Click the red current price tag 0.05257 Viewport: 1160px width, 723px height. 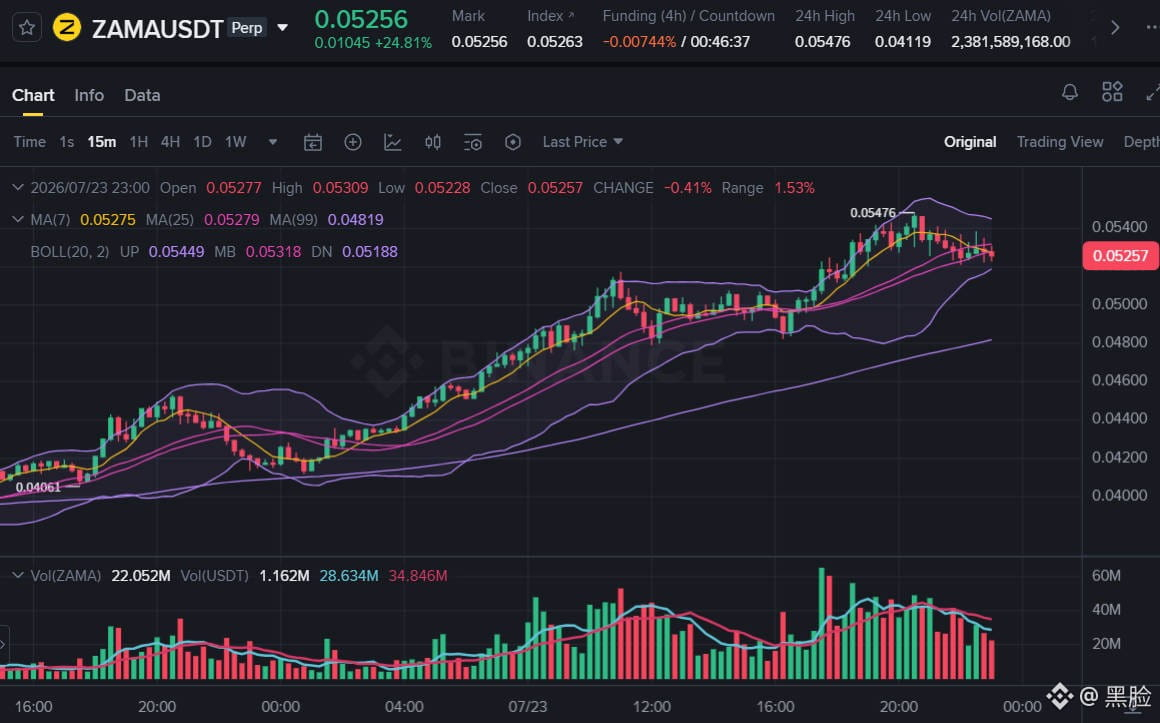click(x=1120, y=255)
